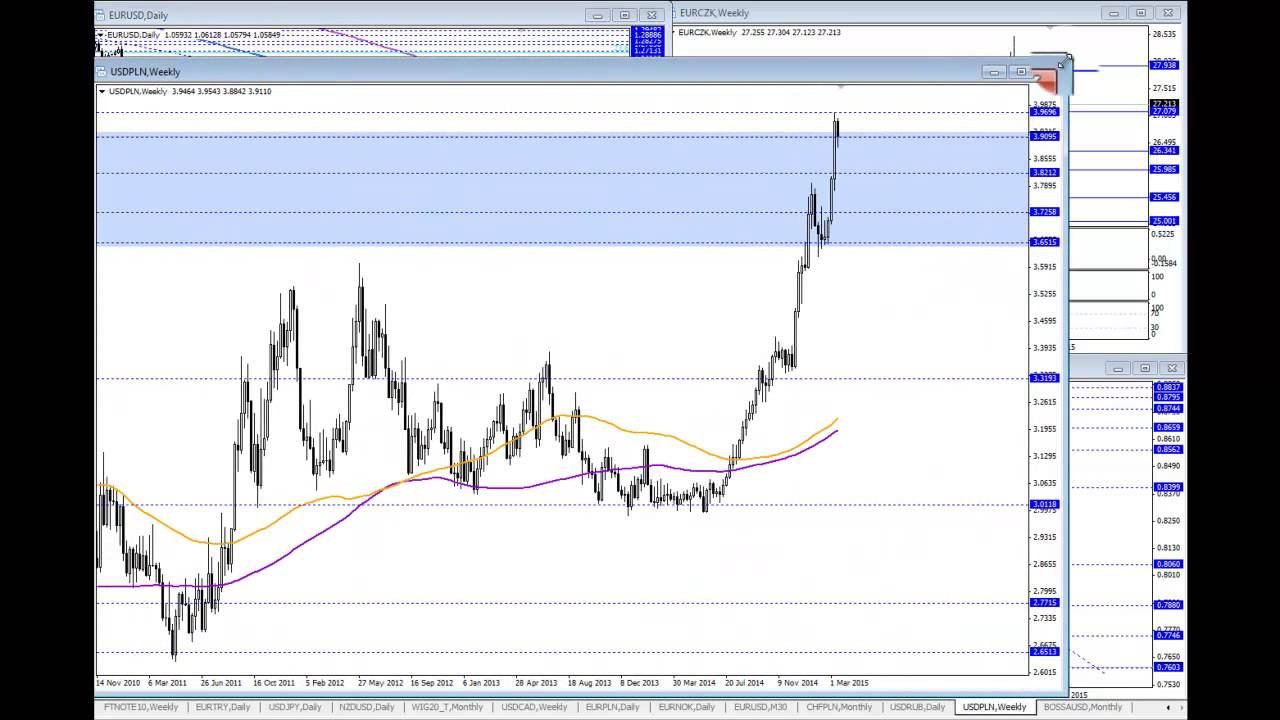This screenshot has height=720, width=1280.
Task: Switch to the BOSSAUSD,Monthly tab
Action: (x=1083, y=707)
